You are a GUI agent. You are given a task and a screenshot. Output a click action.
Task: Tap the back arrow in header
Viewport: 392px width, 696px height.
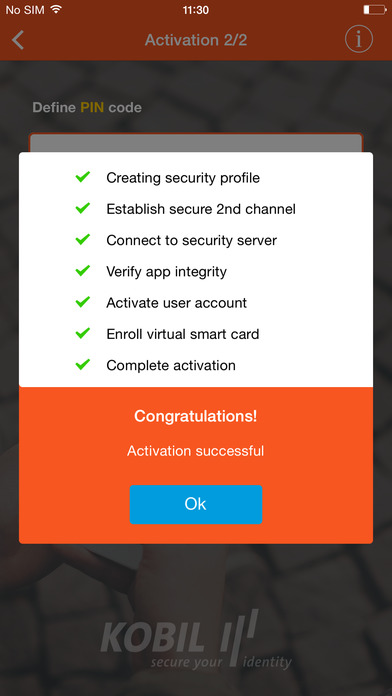pyautogui.click(x=18, y=40)
